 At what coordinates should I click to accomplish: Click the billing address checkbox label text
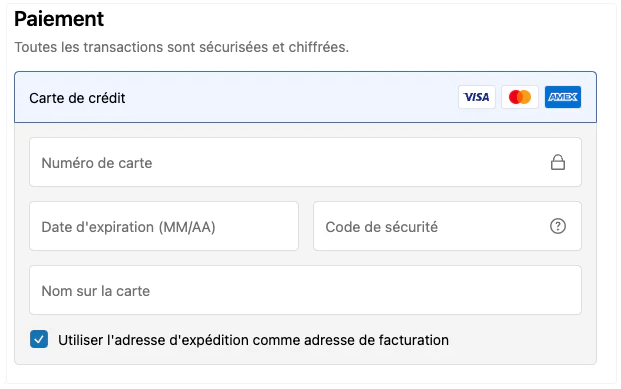253,340
